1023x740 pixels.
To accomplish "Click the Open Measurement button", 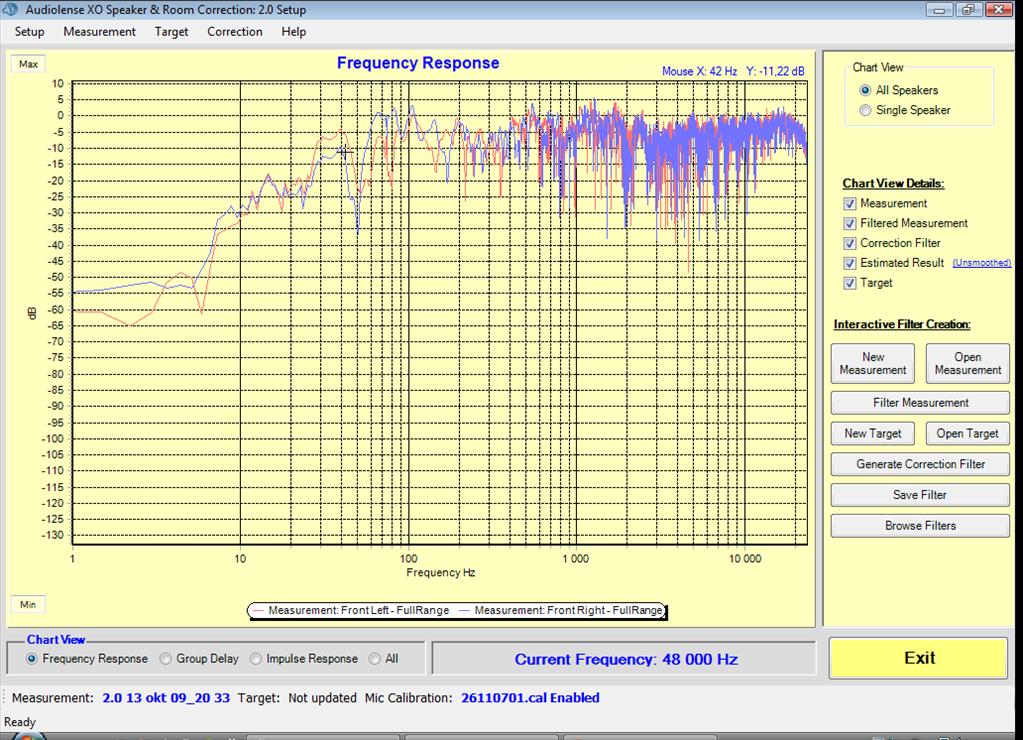I will tap(967, 363).
